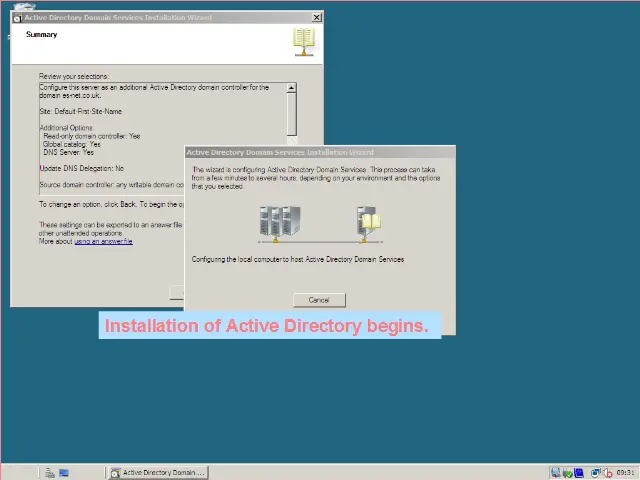Click the server group icon in the progress dialog
Viewport: 640px width, 480px height.
pyautogui.click(x=280, y=223)
